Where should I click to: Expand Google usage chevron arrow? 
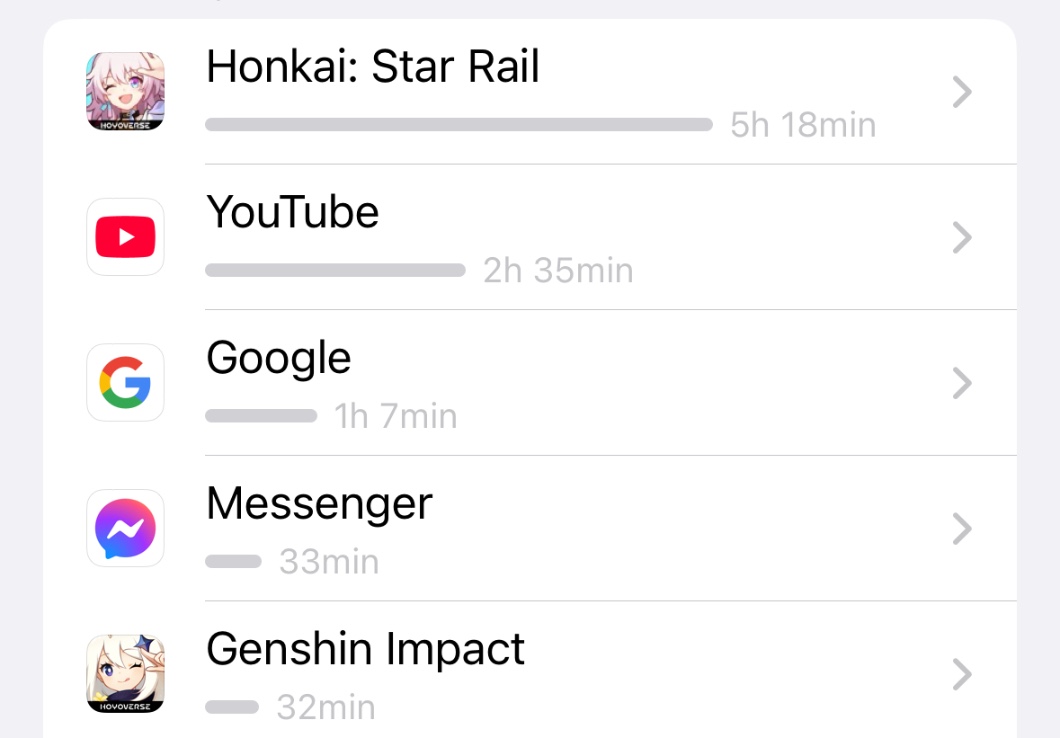pos(962,383)
